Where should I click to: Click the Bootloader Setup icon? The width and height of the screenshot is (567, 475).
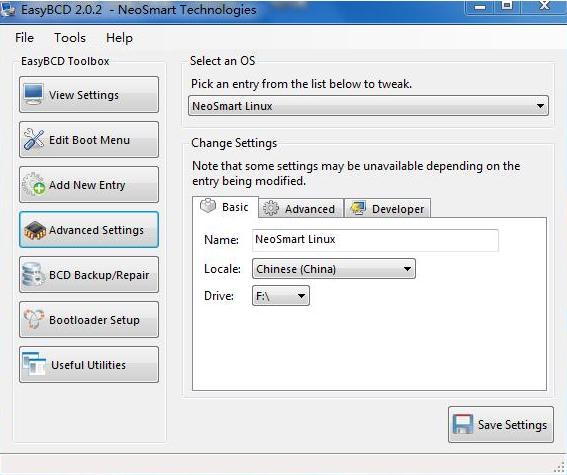34,320
